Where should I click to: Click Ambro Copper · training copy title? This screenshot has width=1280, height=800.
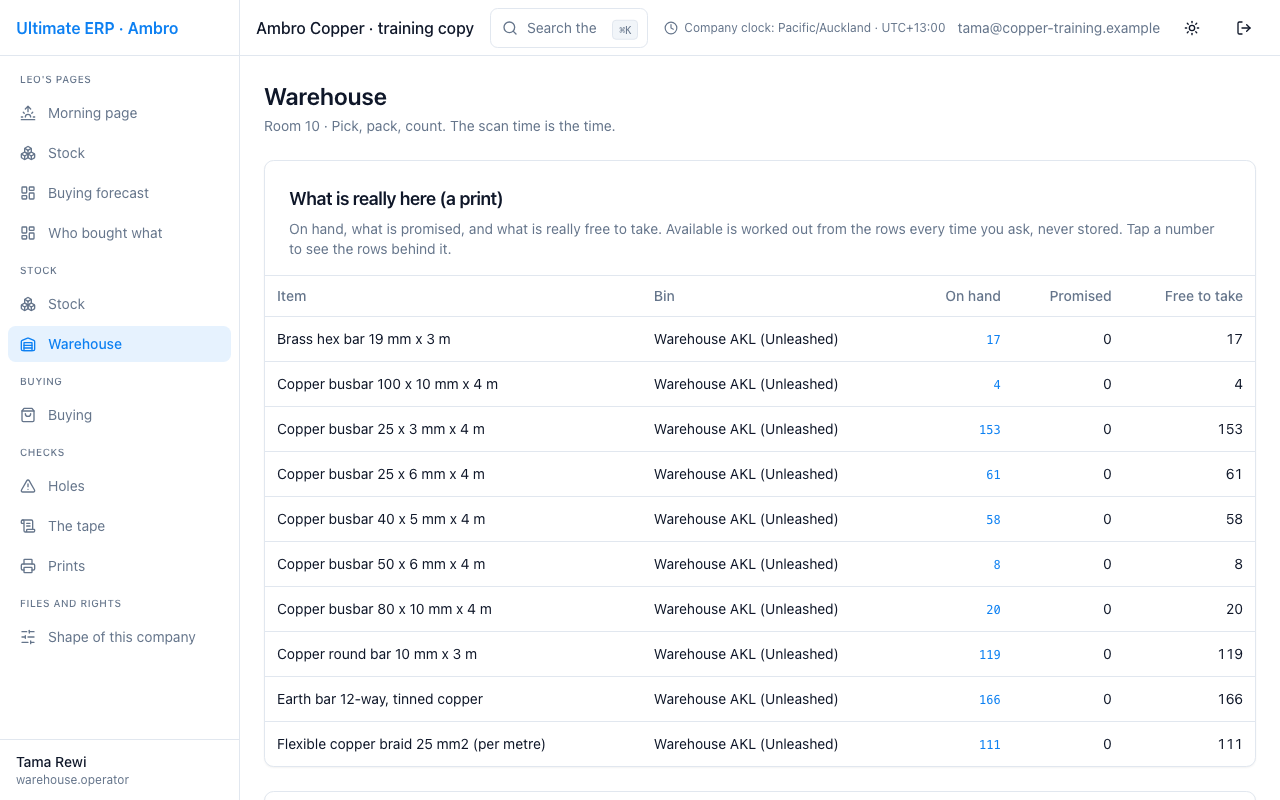365,28
